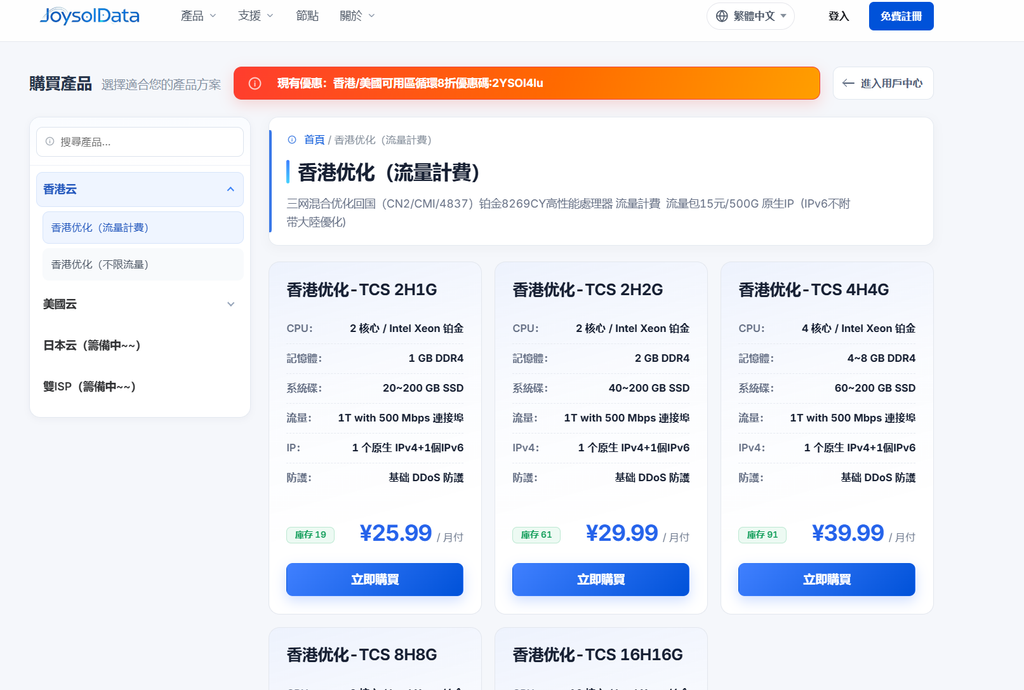Click the 首頁 breadcrumb link
This screenshot has width=1024, height=690.
pyautogui.click(x=314, y=140)
